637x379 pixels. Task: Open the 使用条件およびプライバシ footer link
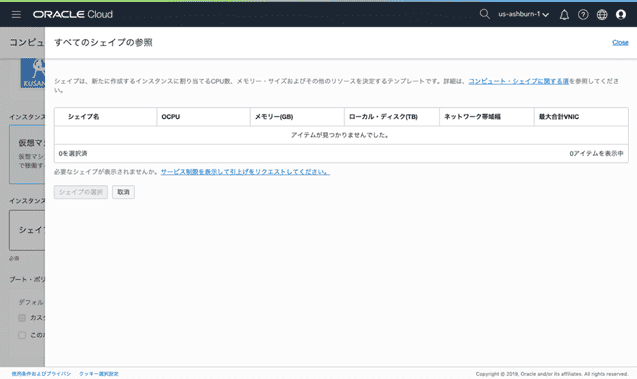pos(41,374)
